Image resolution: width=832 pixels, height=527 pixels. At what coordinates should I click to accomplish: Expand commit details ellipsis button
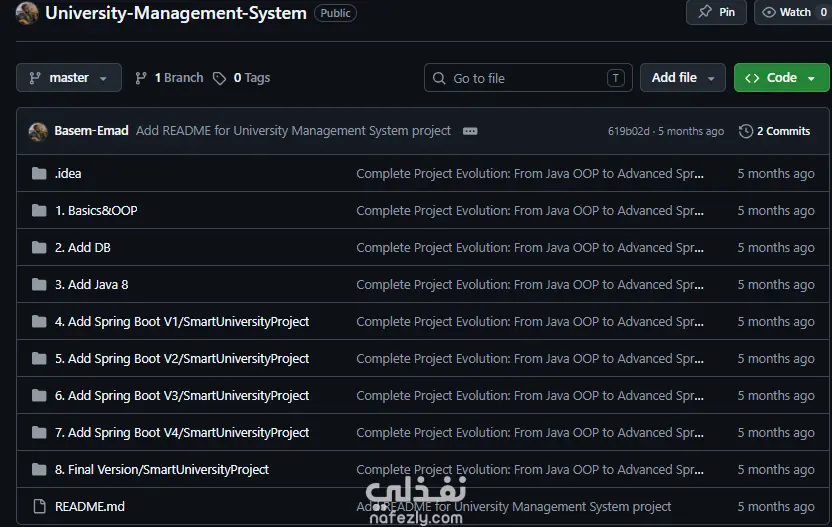[x=470, y=131]
